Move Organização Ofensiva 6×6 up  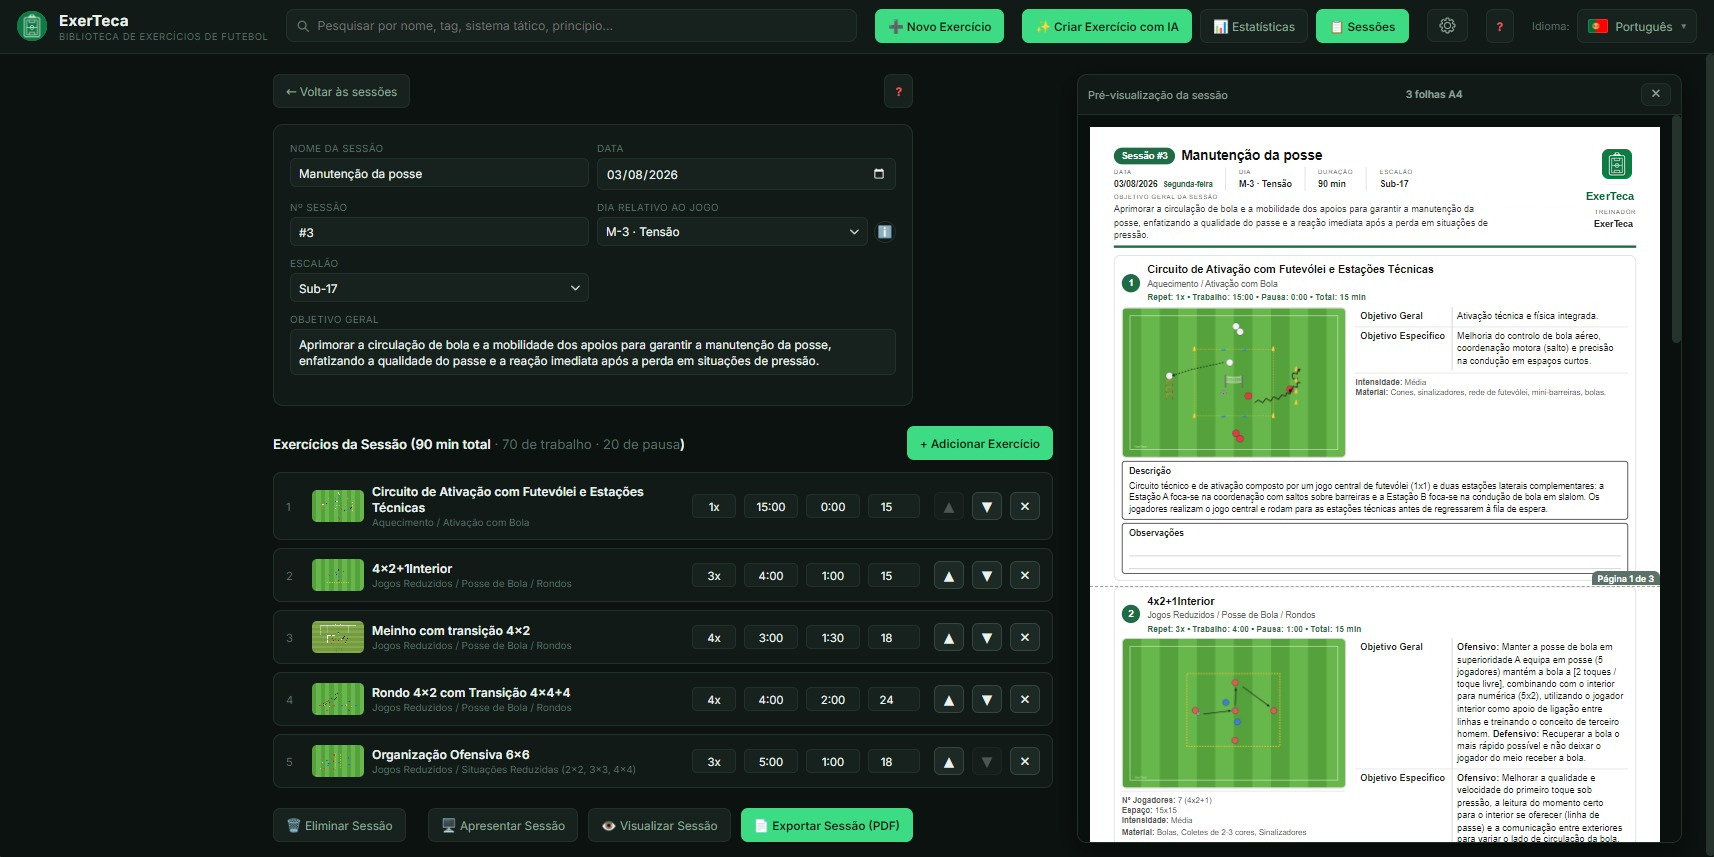coord(949,762)
